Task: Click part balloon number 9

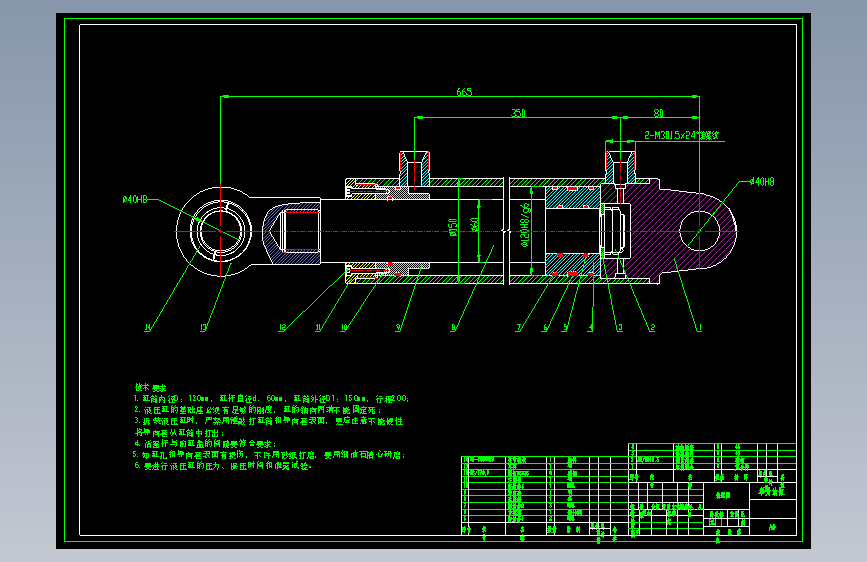Action: click(x=398, y=328)
